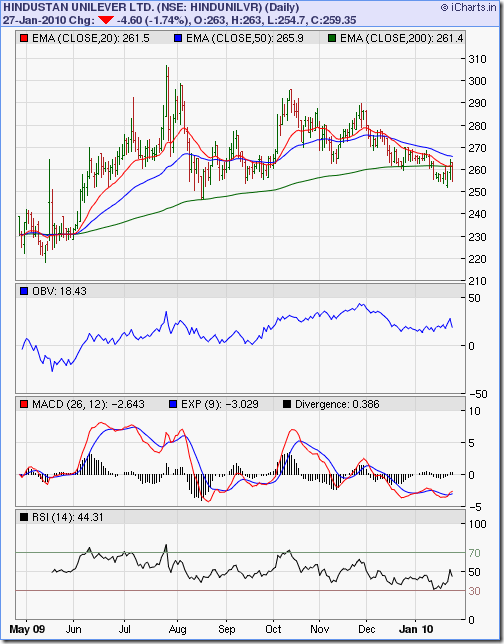Click the blue EXP (9) legend swatch

pyautogui.click(x=173, y=404)
